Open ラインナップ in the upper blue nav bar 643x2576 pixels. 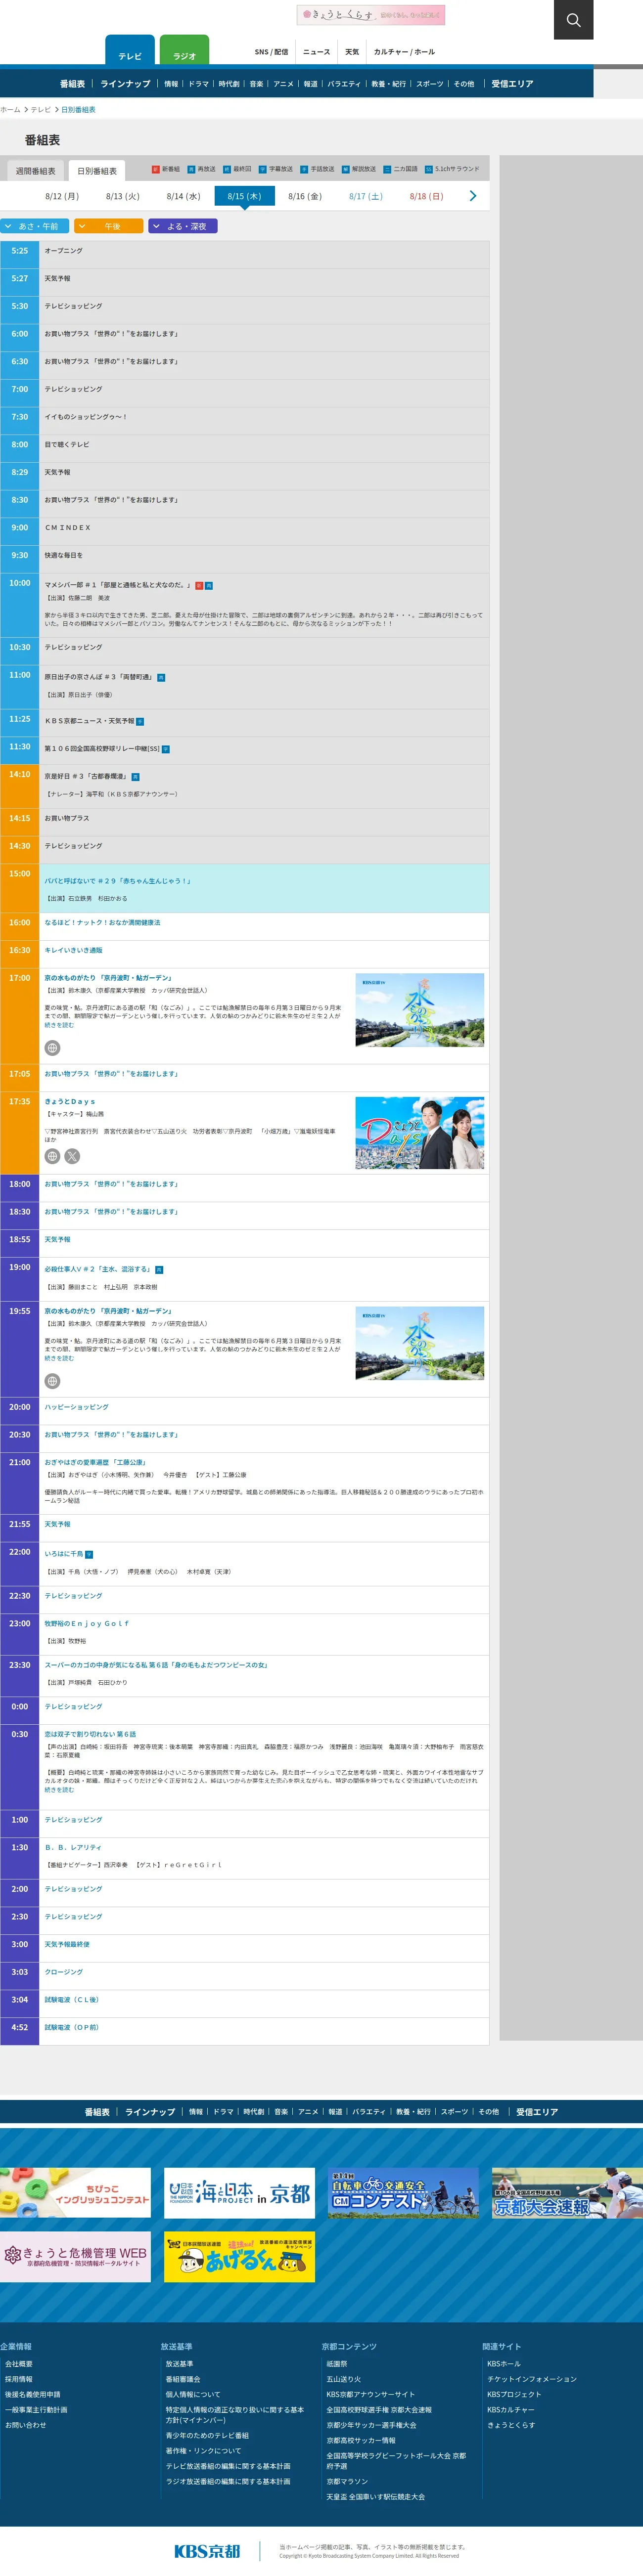126,84
